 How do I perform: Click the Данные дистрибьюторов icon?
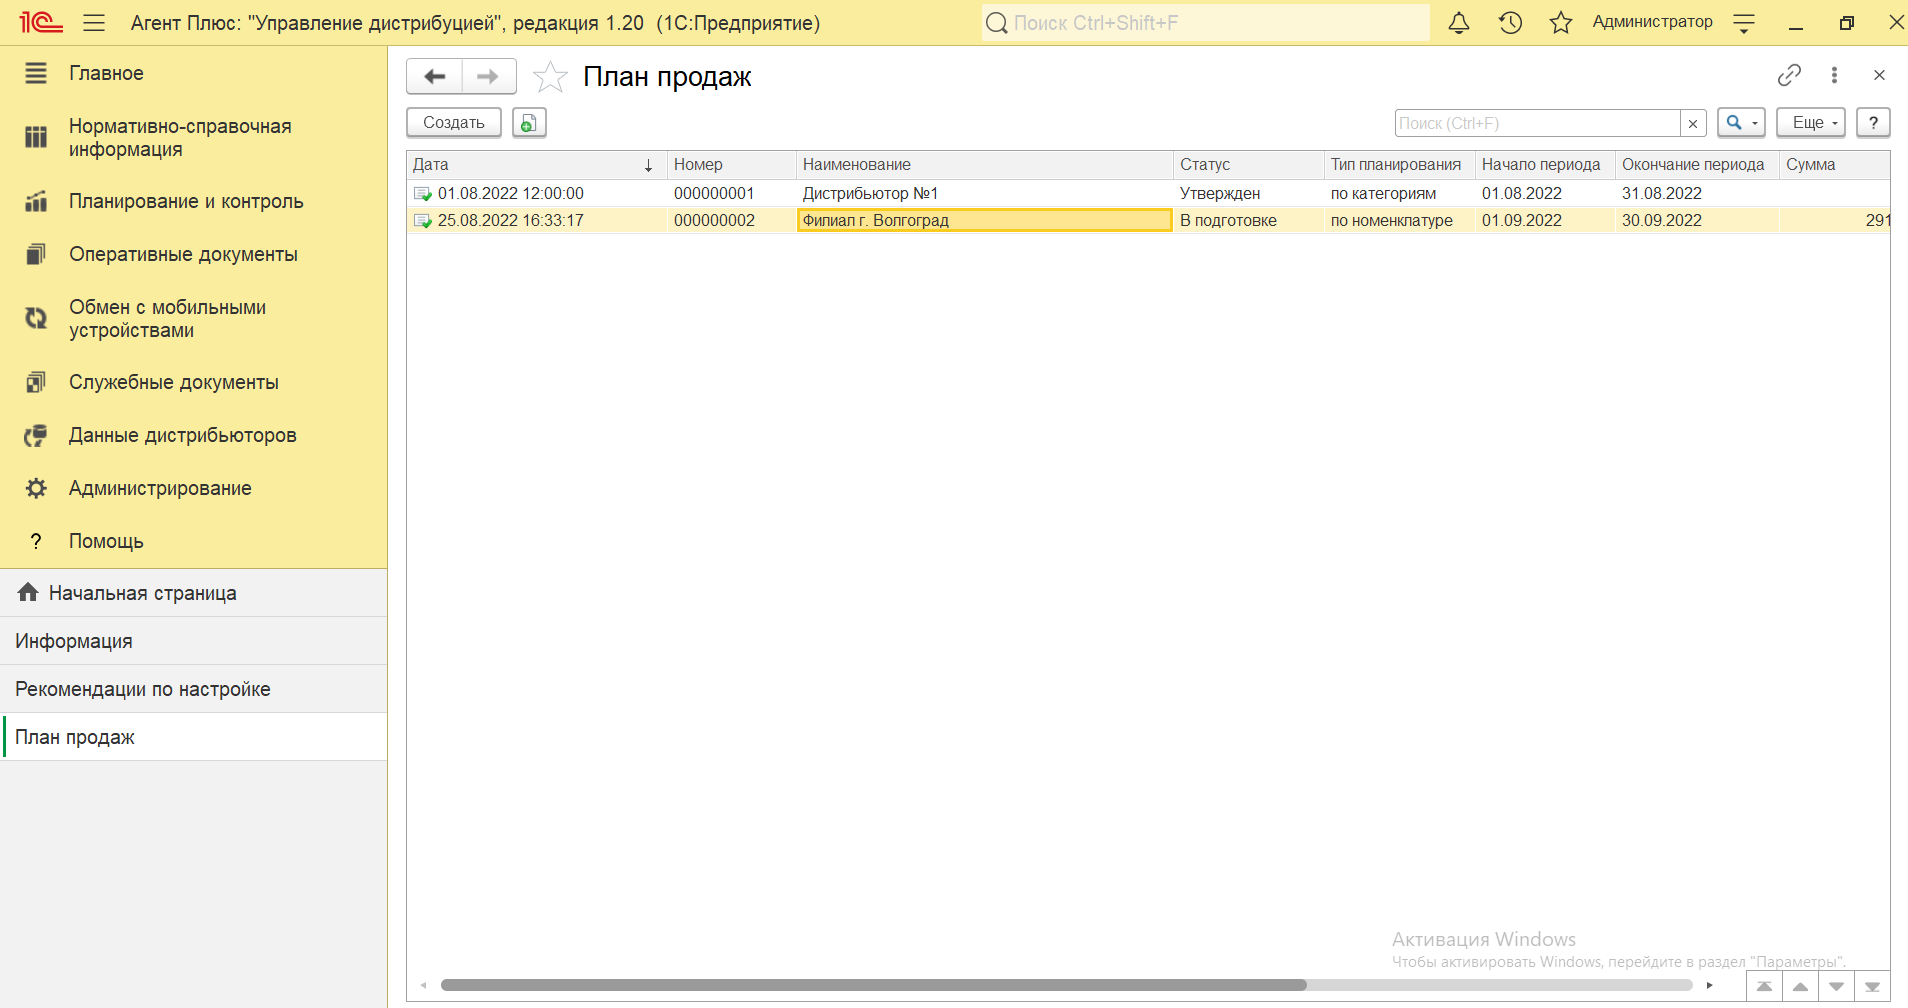tap(36, 435)
